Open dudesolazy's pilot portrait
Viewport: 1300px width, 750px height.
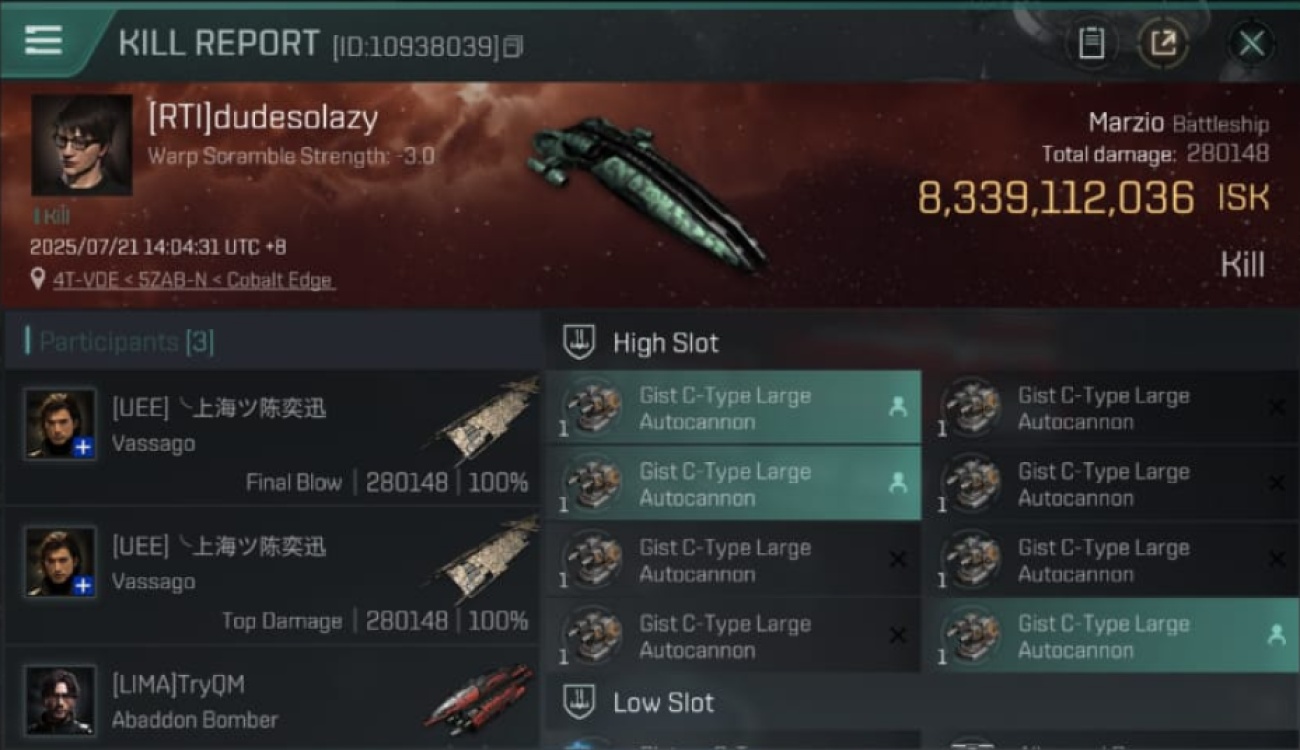point(82,145)
